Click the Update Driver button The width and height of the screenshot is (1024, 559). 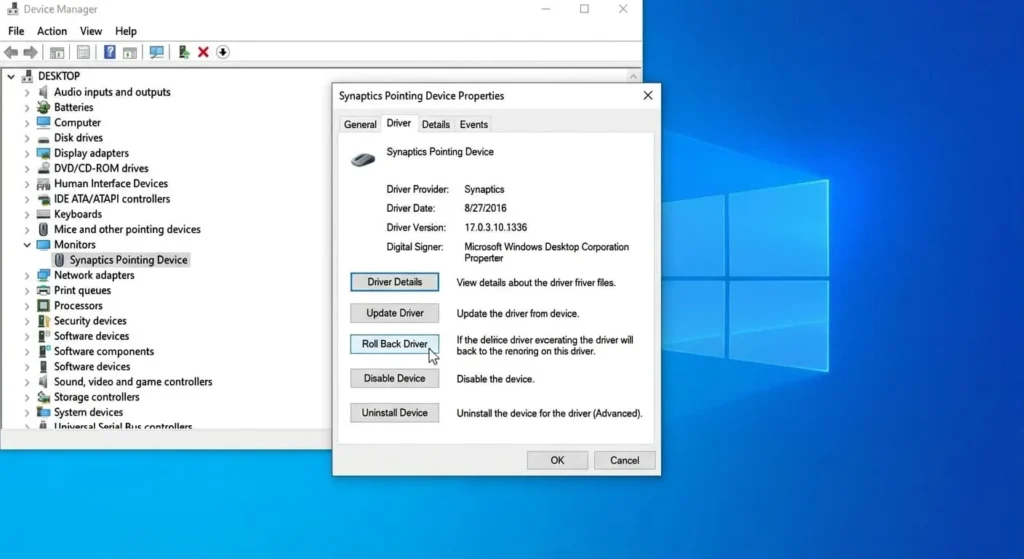[394, 313]
